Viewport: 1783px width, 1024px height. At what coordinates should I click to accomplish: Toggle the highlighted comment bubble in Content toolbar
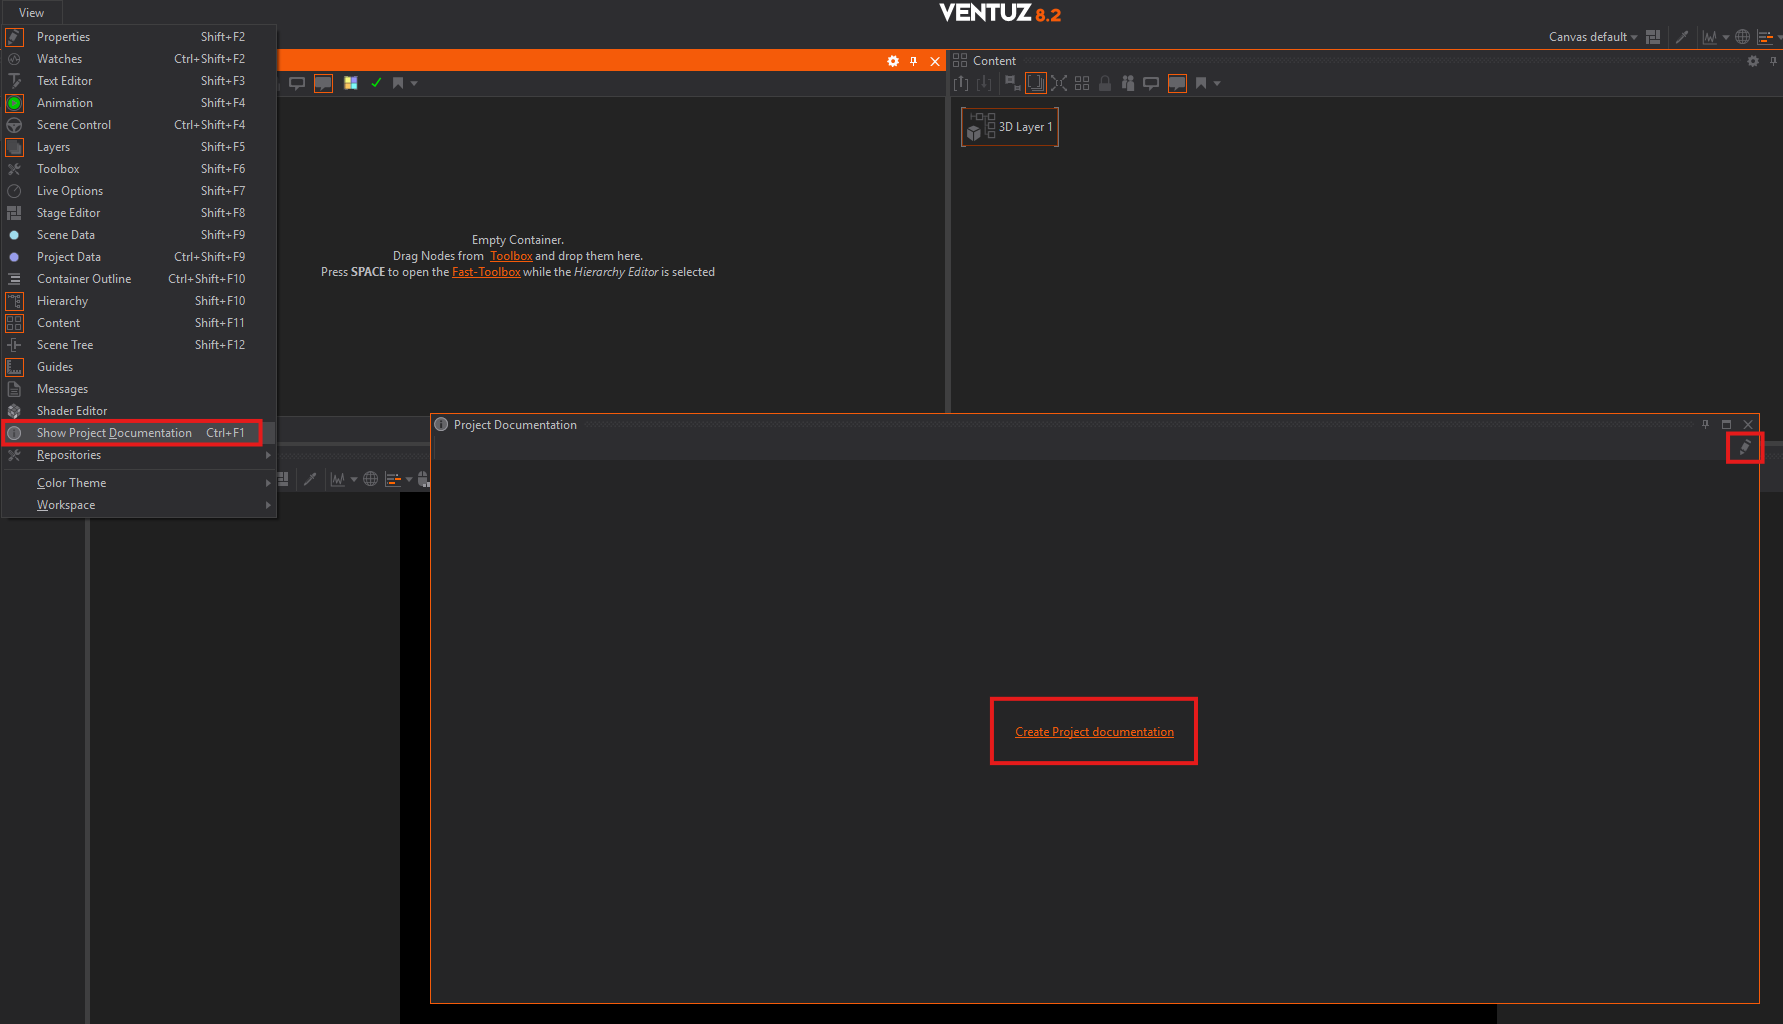click(1177, 83)
